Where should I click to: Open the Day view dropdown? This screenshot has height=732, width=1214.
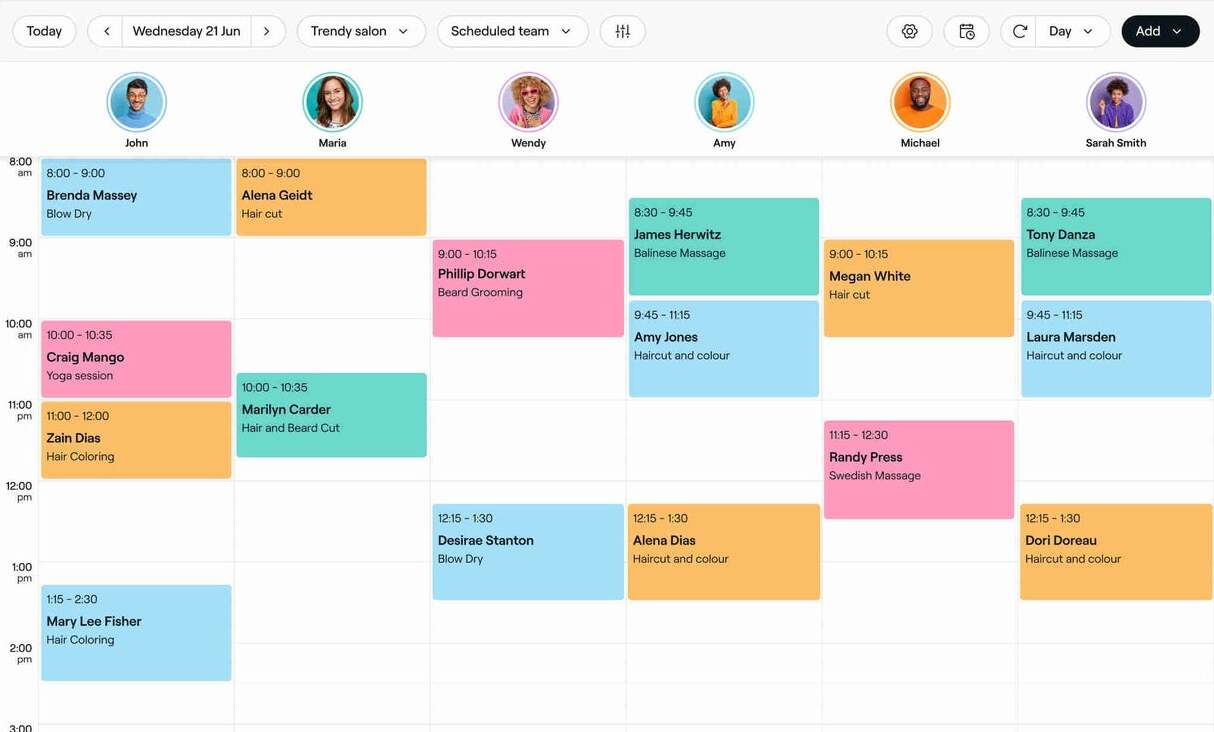click(x=1065, y=29)
